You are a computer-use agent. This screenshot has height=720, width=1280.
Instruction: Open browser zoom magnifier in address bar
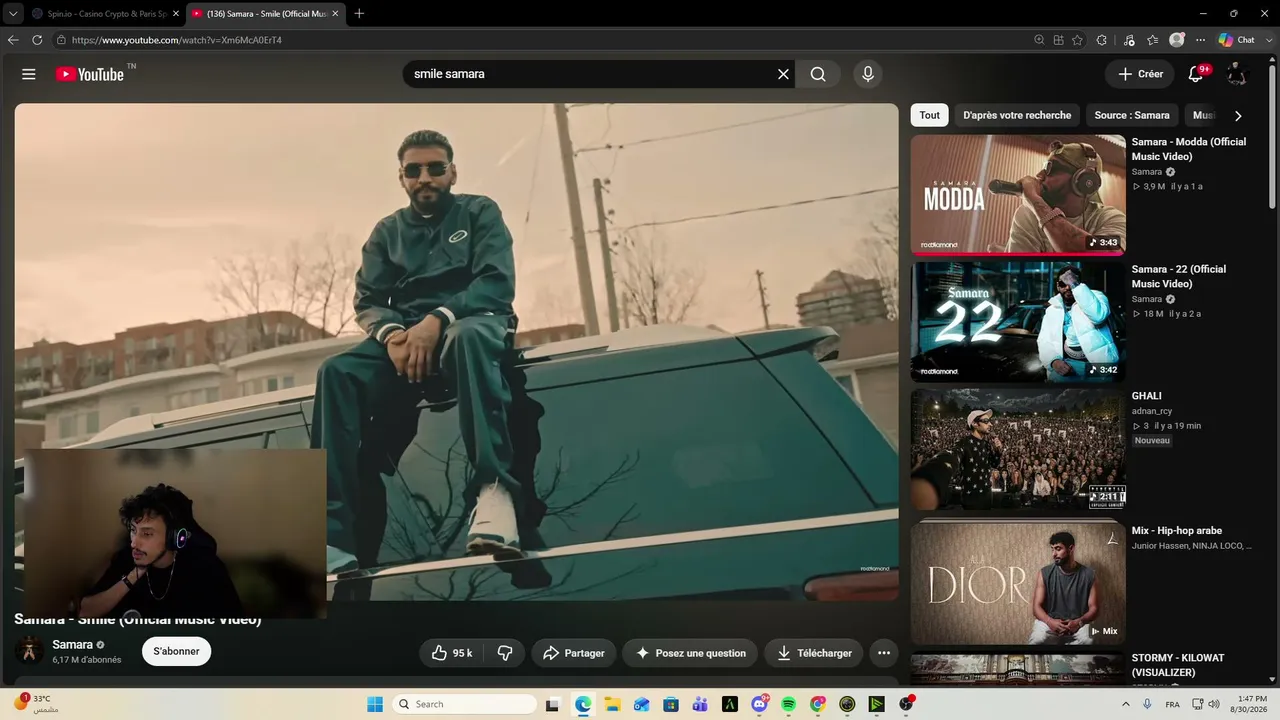point(1039,40)
